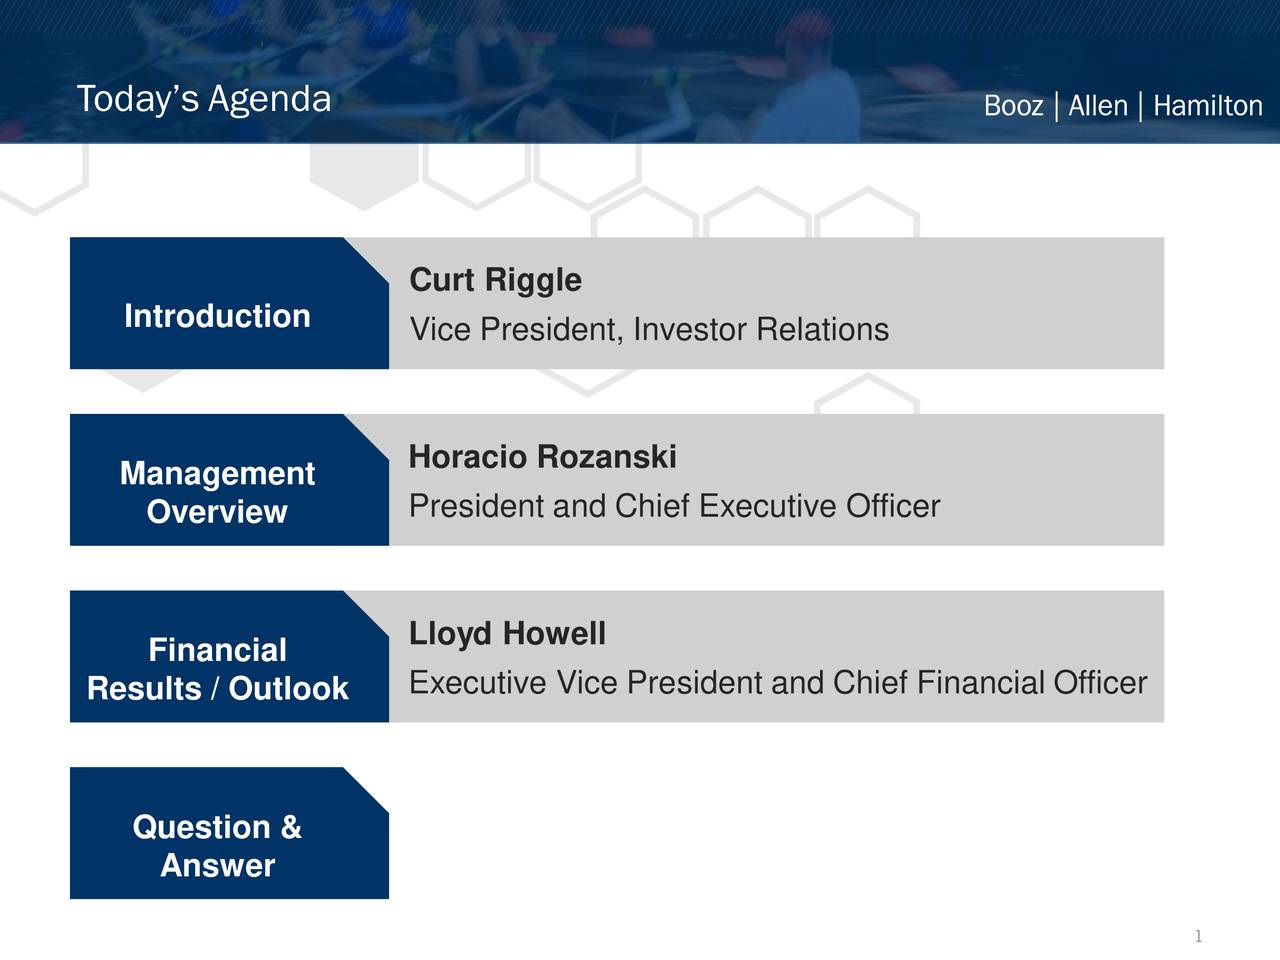
Task: Select the Horacio Rozanski name
Action: 543,457
